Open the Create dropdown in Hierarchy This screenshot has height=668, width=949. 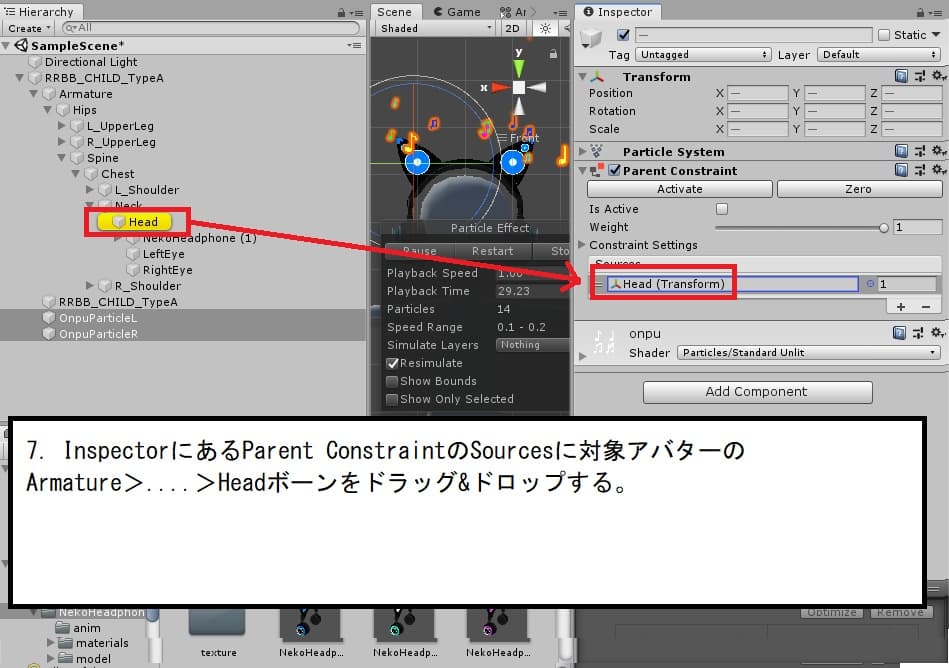tap(28, 28)
